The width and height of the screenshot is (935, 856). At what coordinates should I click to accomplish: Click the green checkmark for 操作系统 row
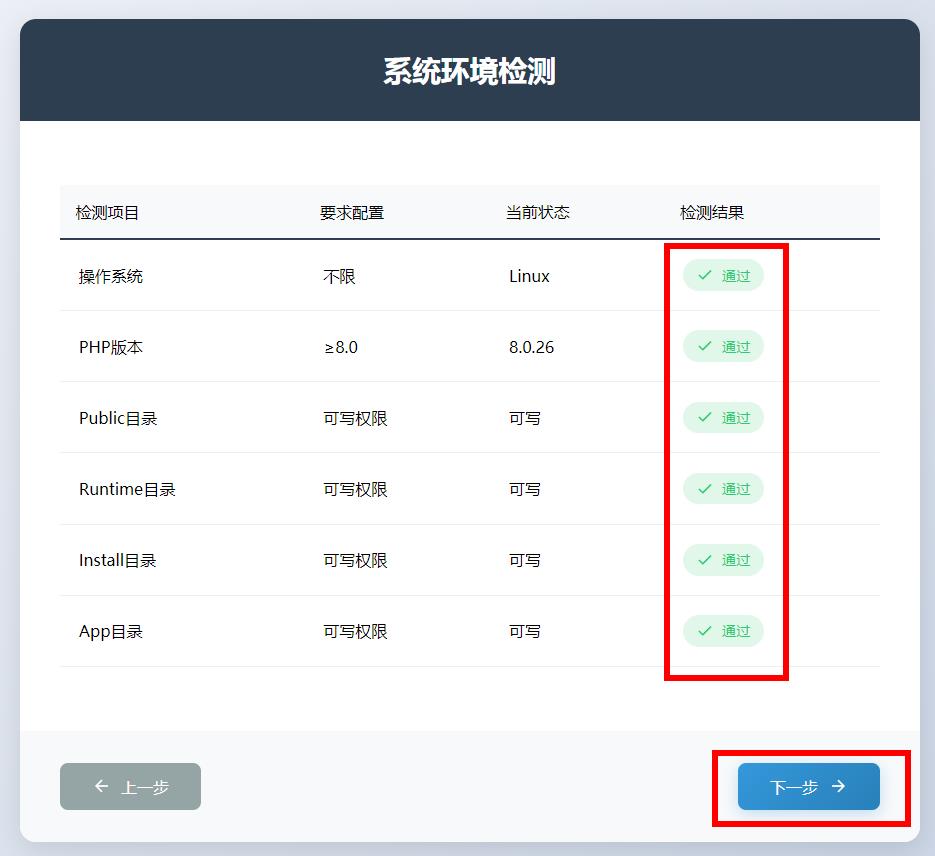tap(705, 276)
